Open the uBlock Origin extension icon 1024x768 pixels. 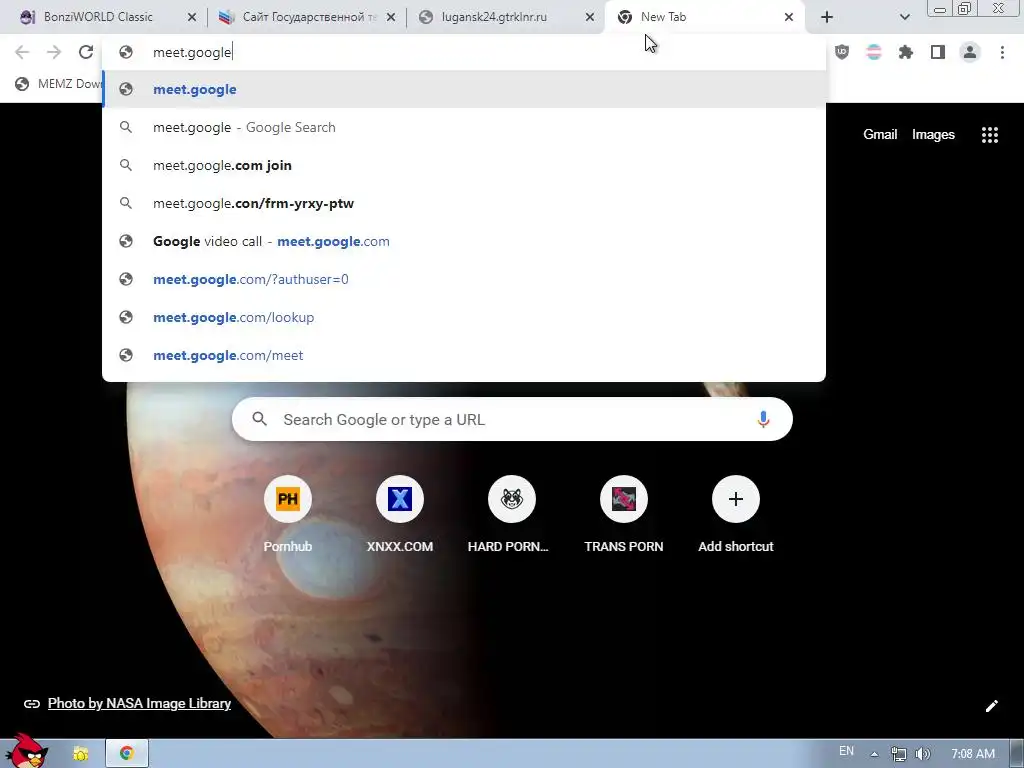(842, 52)
